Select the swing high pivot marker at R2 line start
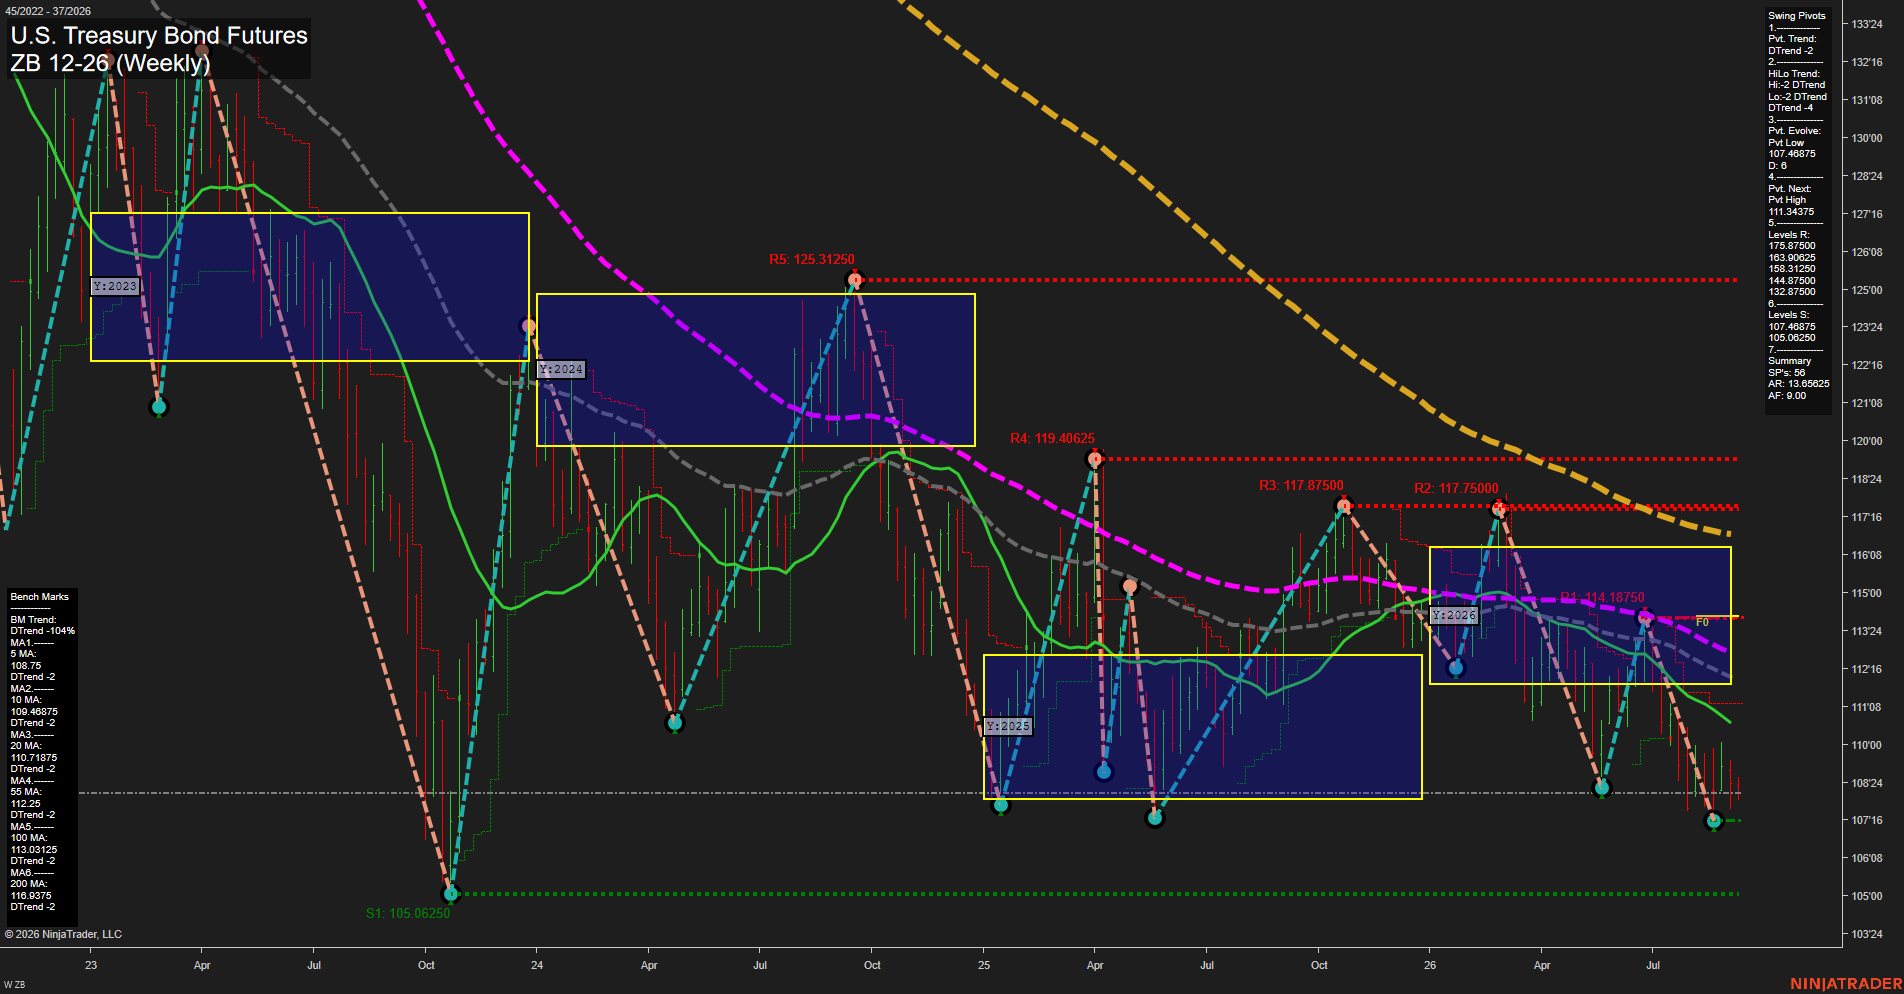 1498,509
